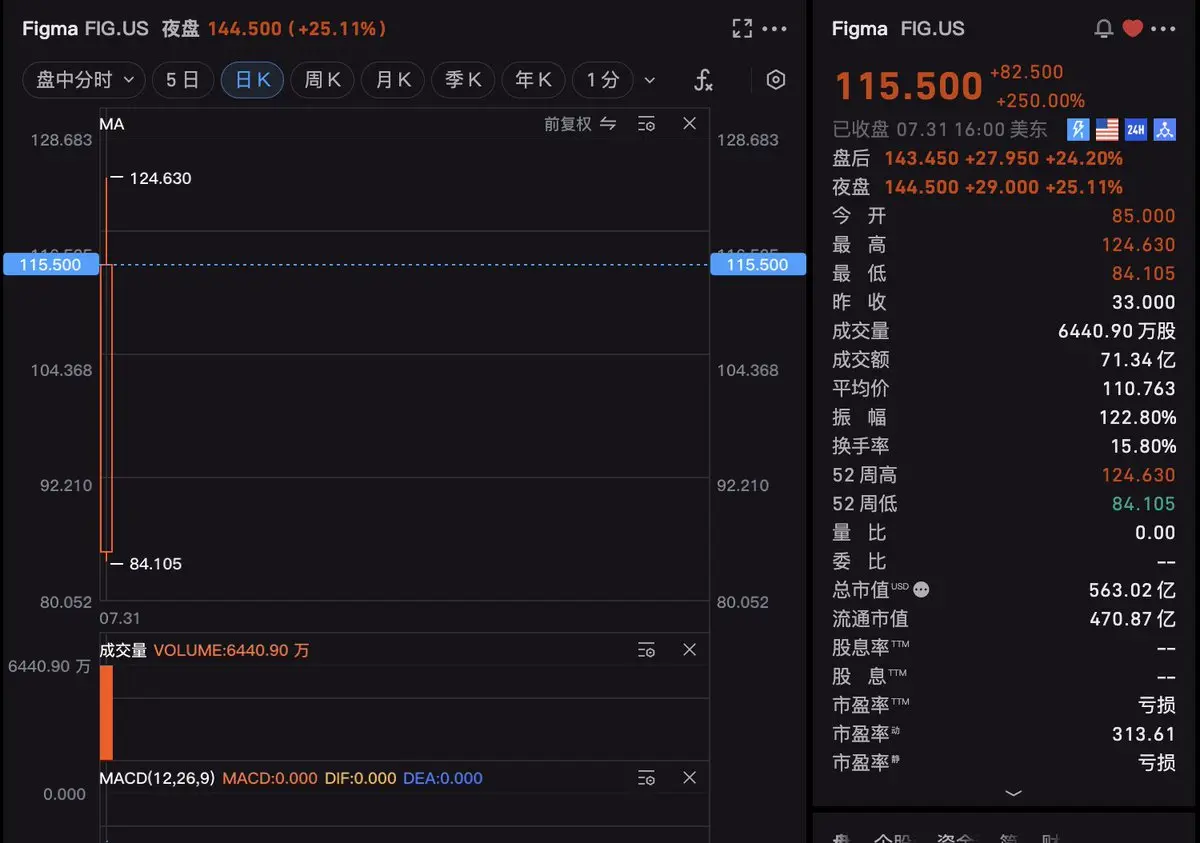Click the MA indicator label
This screenshot has width=1200, height=843.
coord(112,124)
